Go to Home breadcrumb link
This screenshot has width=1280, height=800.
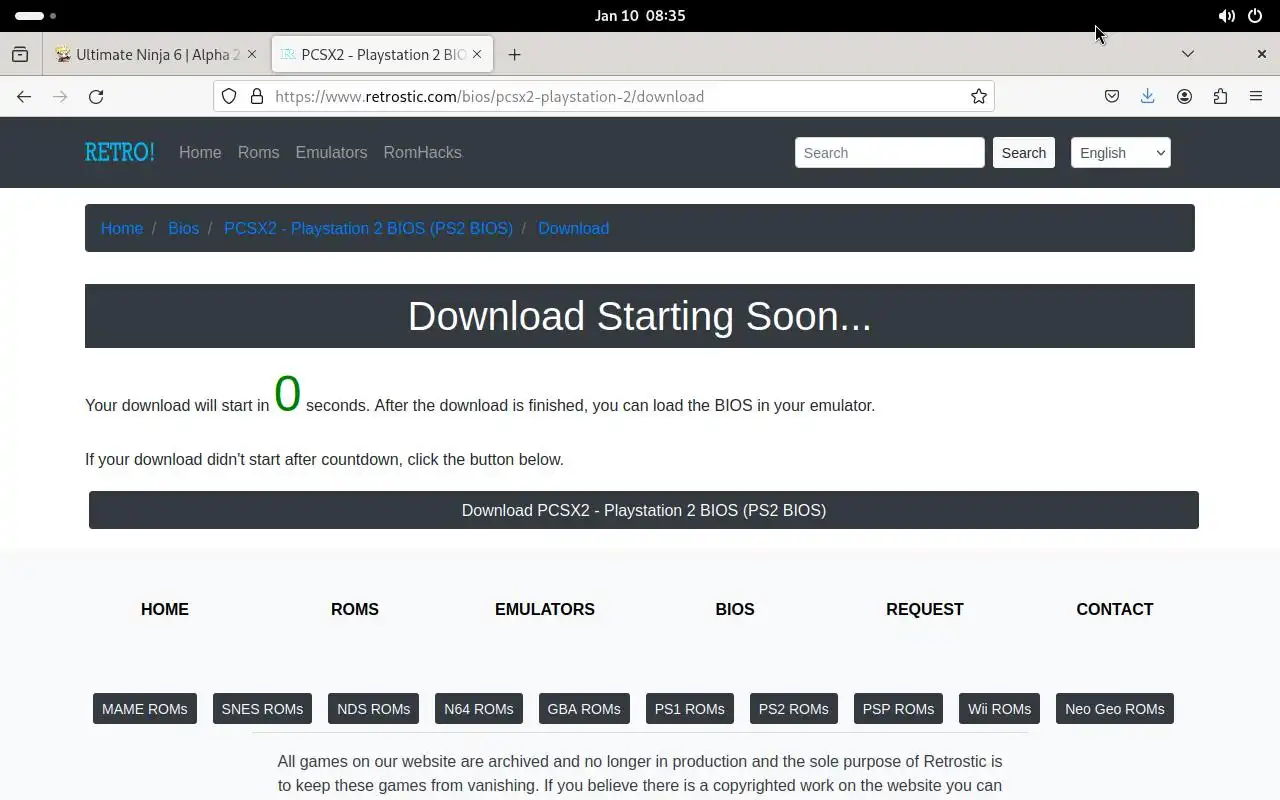[x=122, y=228]
